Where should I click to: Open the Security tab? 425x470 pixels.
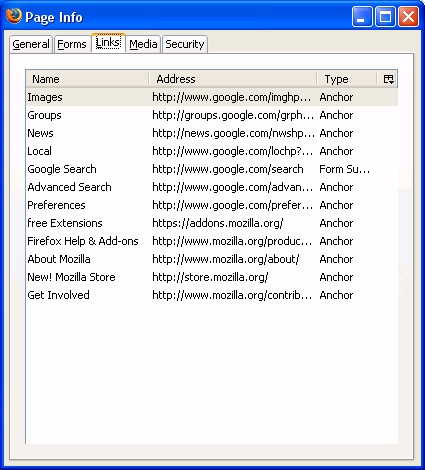(185, 44)
